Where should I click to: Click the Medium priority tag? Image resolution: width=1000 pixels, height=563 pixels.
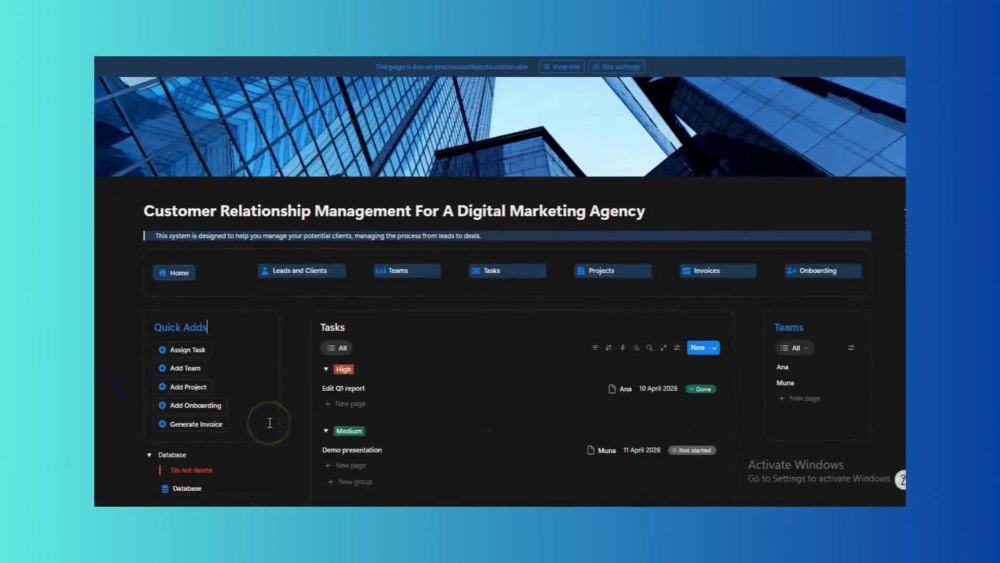349,431
